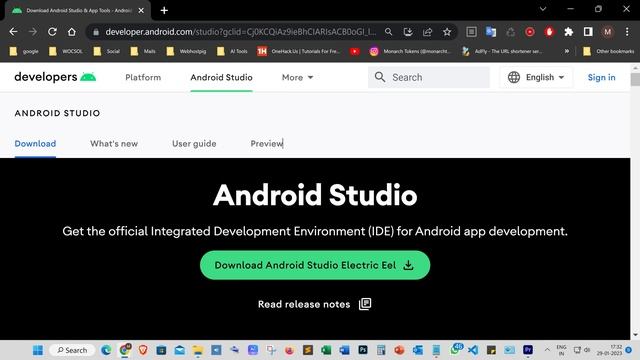Click Download Android Studio Electric Eel button
The width and height of the screenshot is (640, 360).
(x=315, y=265)
